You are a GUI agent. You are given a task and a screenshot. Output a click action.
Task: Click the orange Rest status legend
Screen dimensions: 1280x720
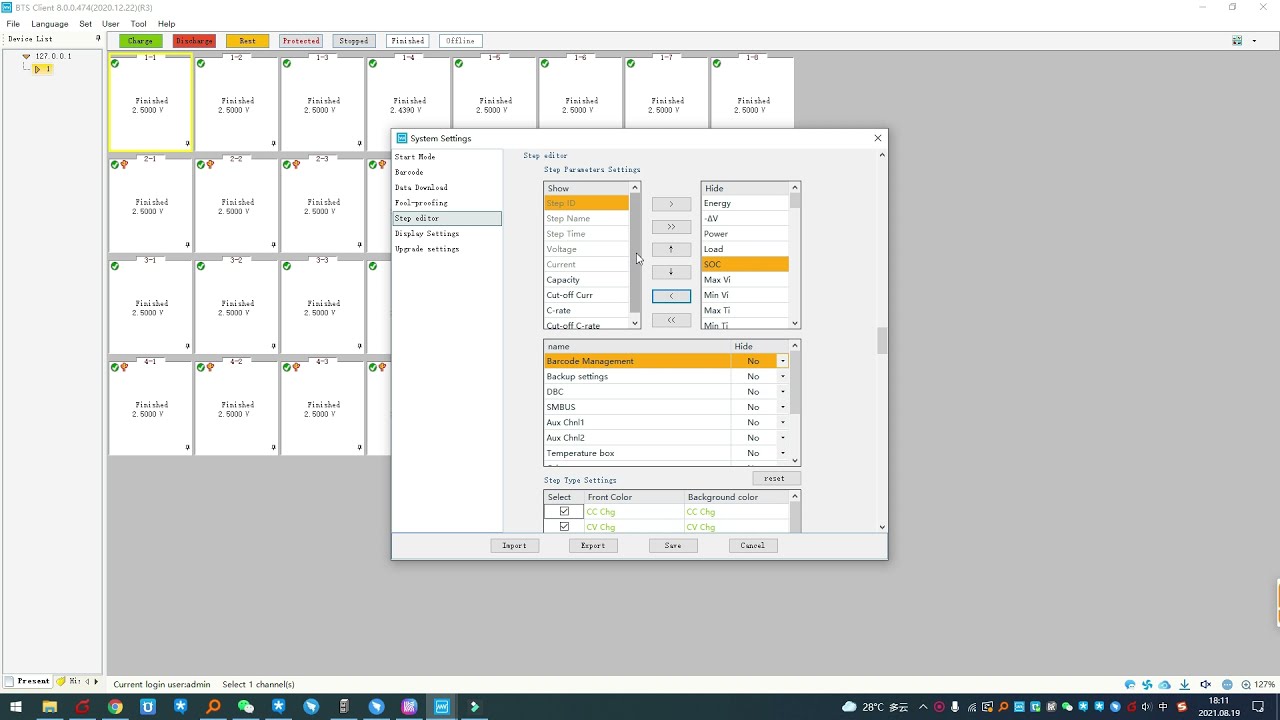[247, 41]
